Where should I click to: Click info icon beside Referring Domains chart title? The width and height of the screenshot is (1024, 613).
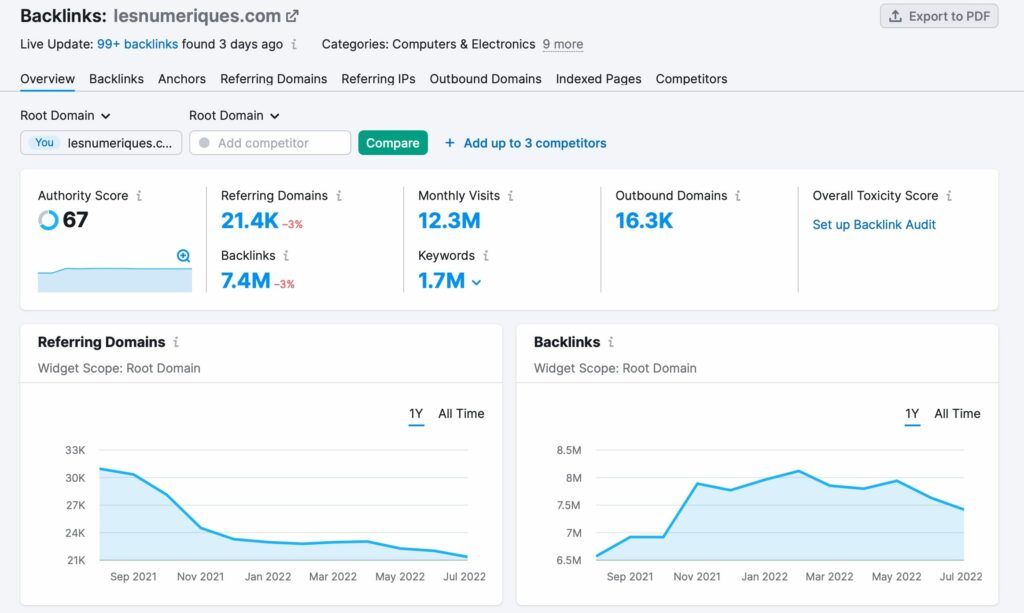point(176,341)
